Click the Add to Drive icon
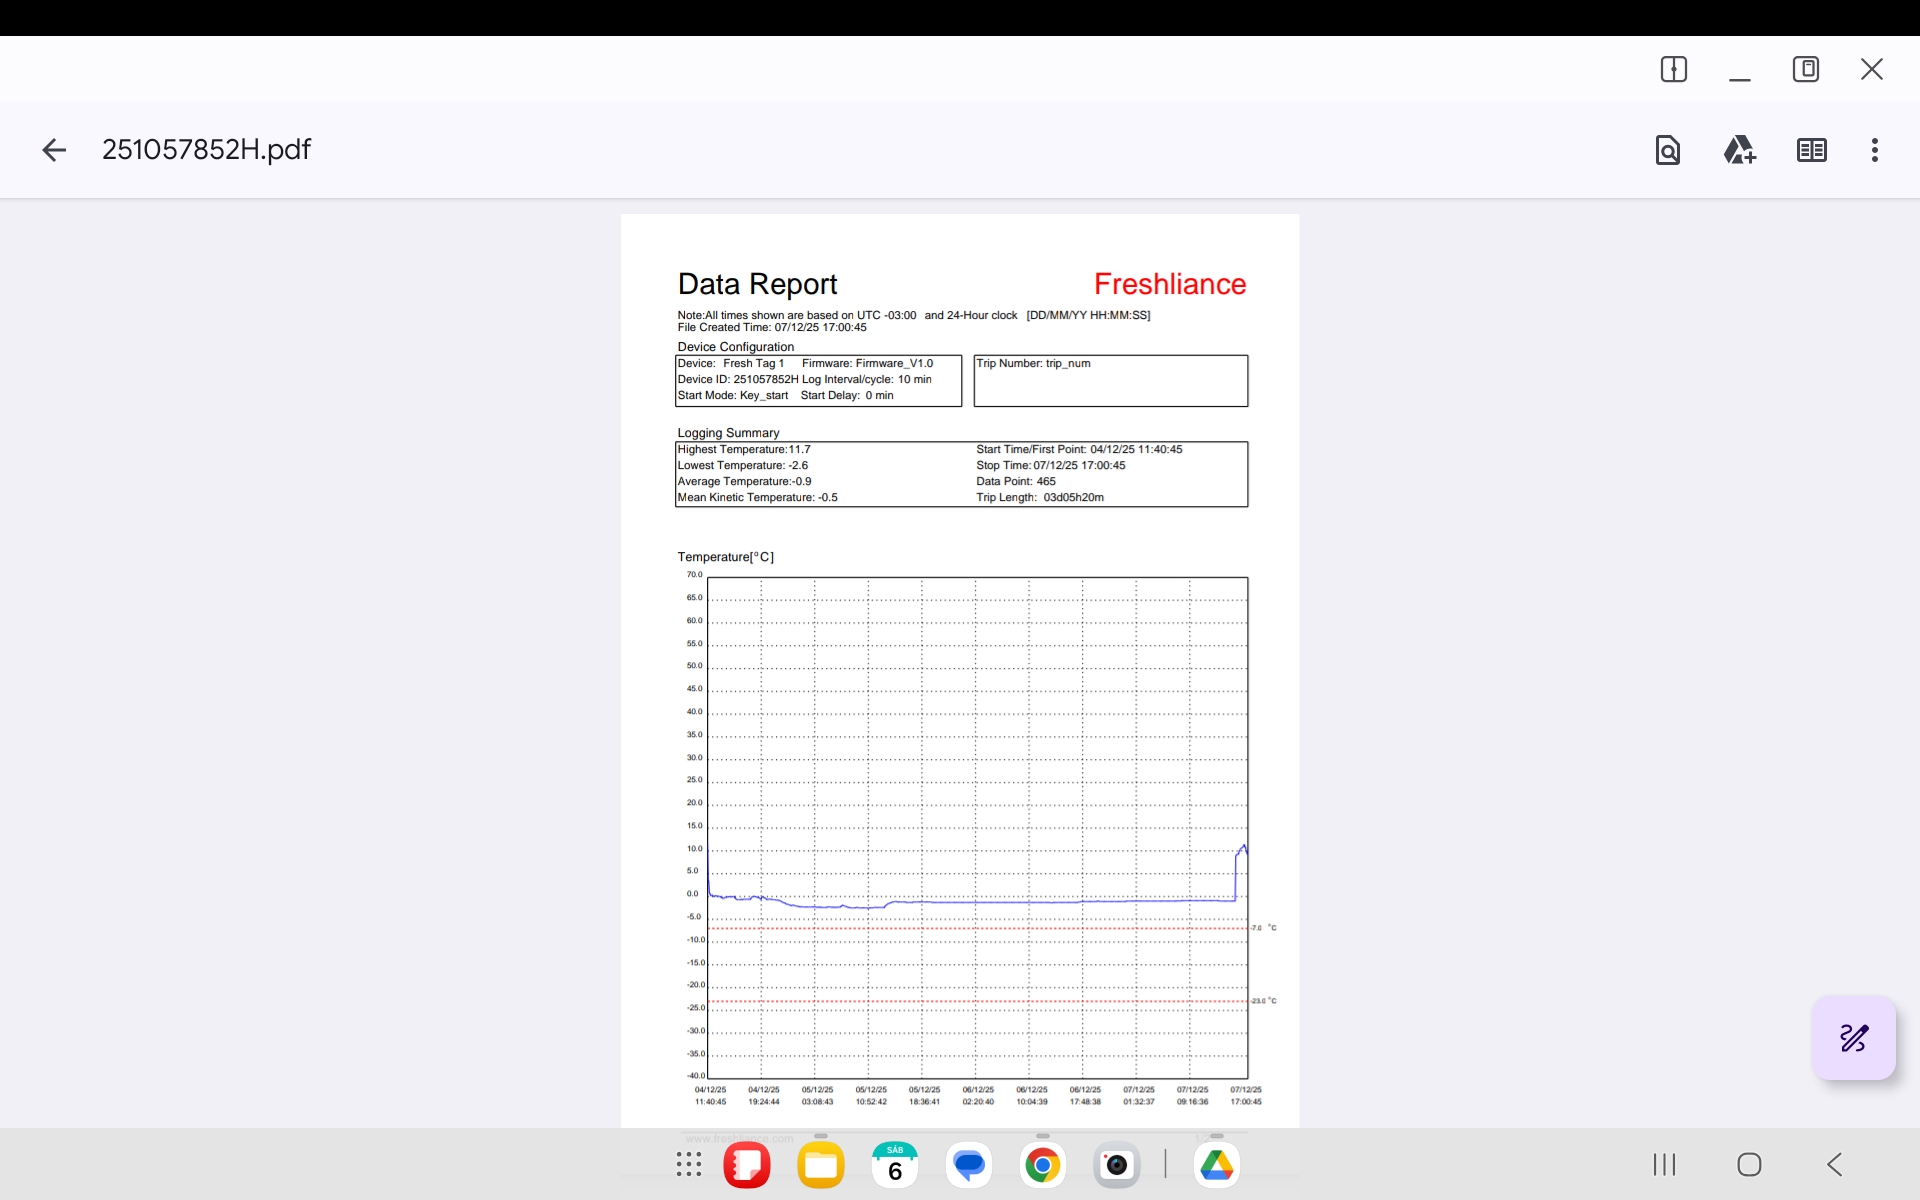Screen dimensions: 1920x1200 1739,150
